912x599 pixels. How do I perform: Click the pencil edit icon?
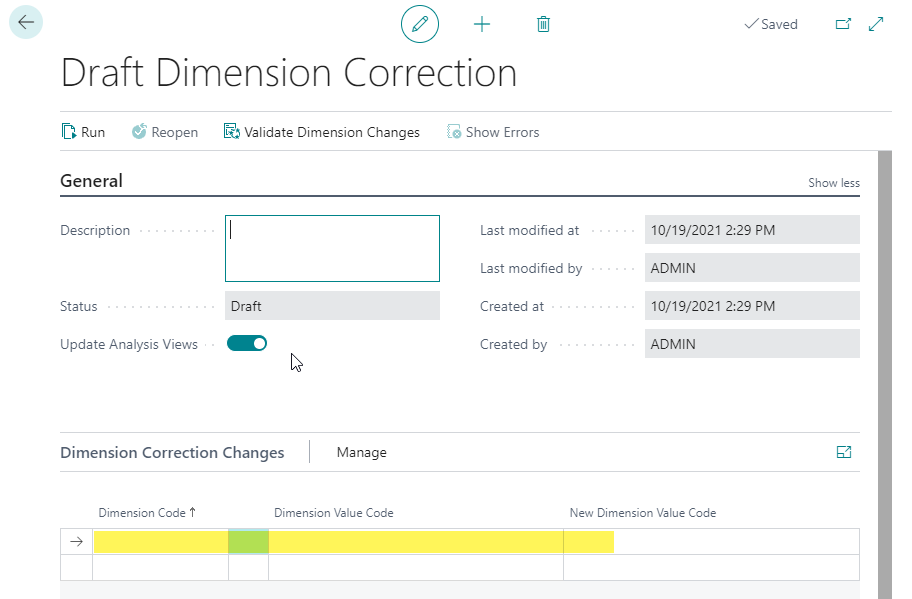[420, 24]
